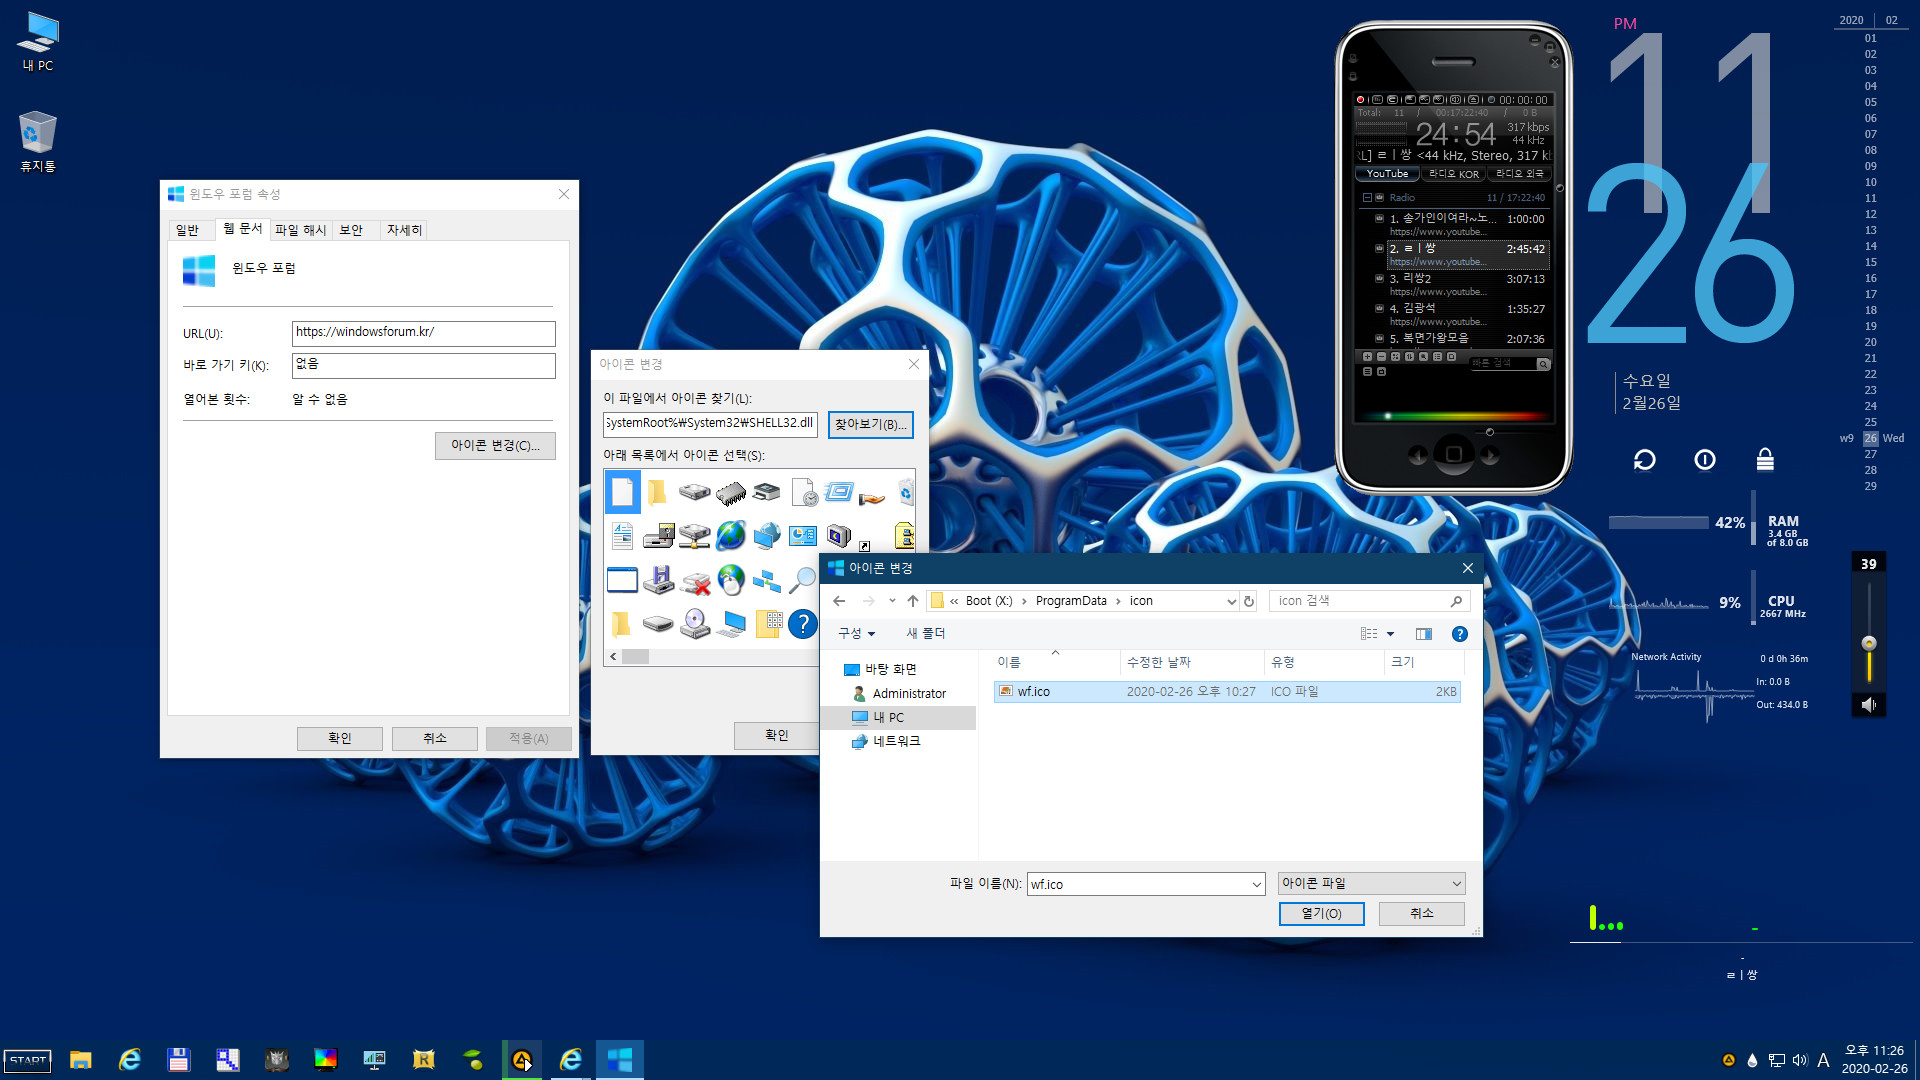Switch to the 일반 tab in properties
This screenshot has height=1080, width=1920.
pyautogui.click(x=187, y=231)
